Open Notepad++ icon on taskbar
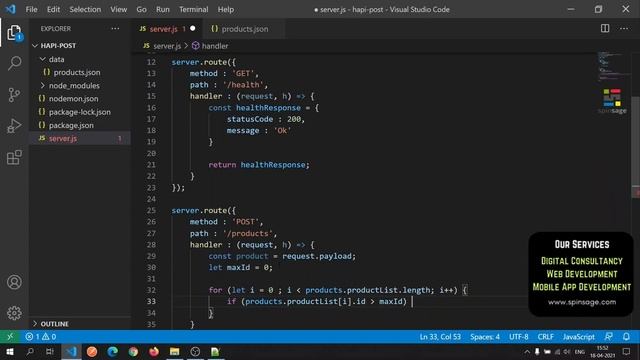This screenshot has height=360, width=640. (215, 351)
